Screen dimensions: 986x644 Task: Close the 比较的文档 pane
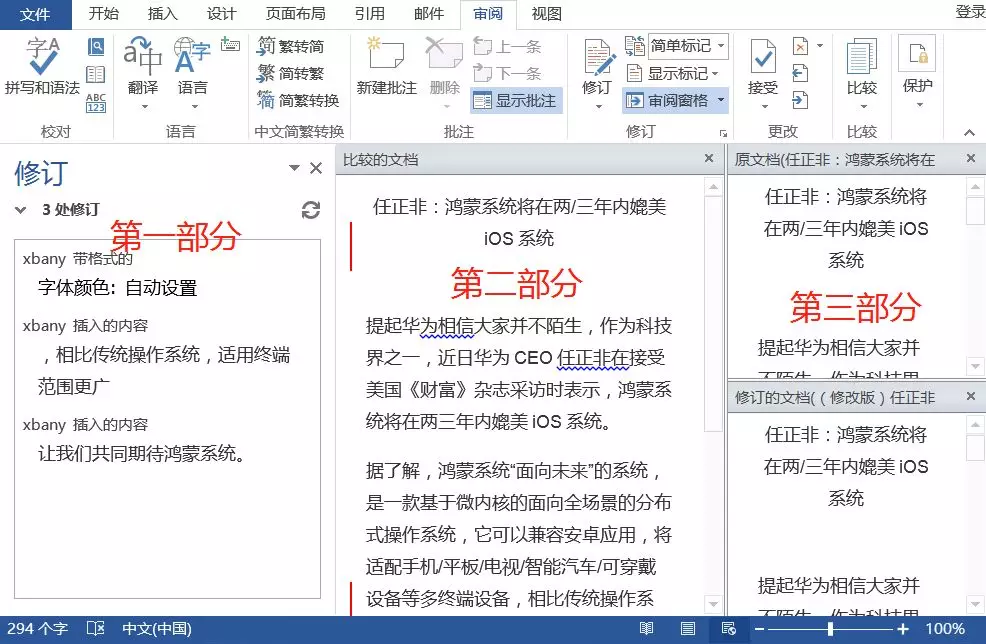coord(709,158)
